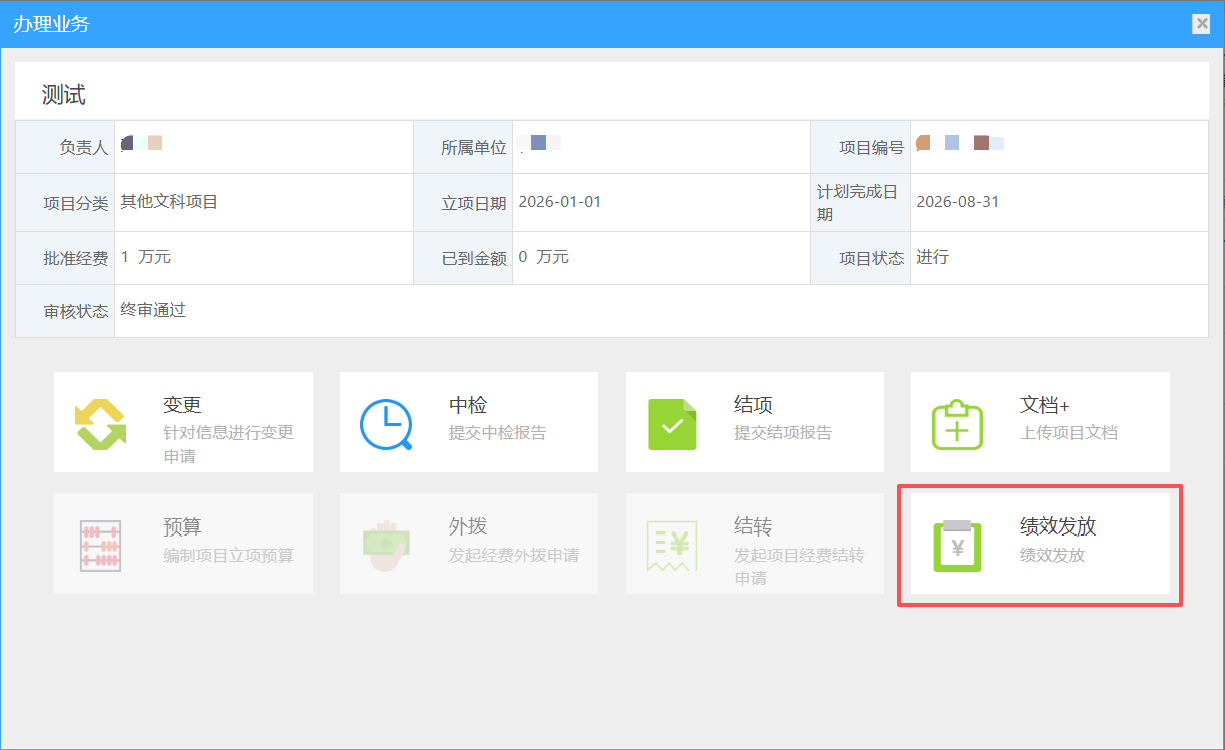Click the 提交结项报告 description
This screenshot has height=750, width=1225.
[783, 433]
